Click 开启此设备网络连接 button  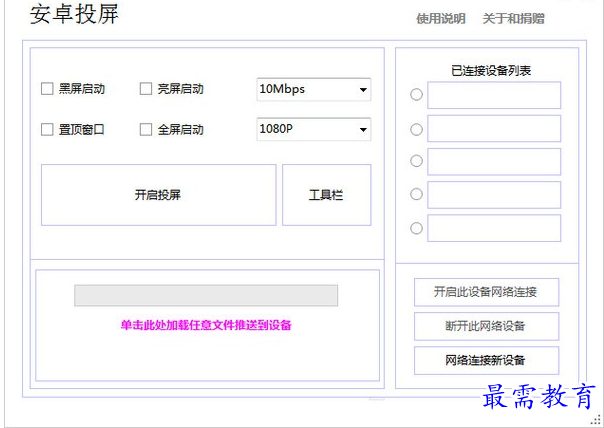point(486,292)
